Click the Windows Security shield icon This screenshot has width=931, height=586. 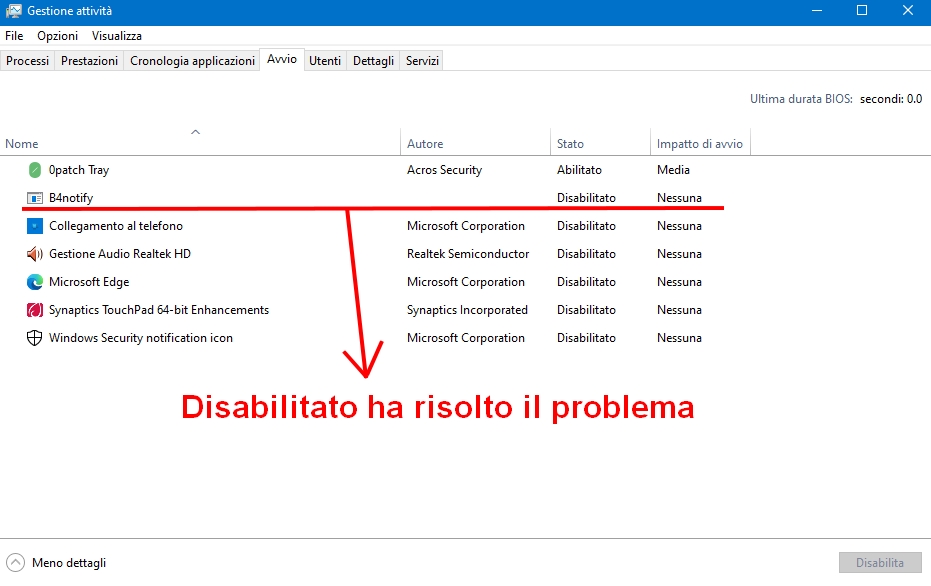(34, 338)
